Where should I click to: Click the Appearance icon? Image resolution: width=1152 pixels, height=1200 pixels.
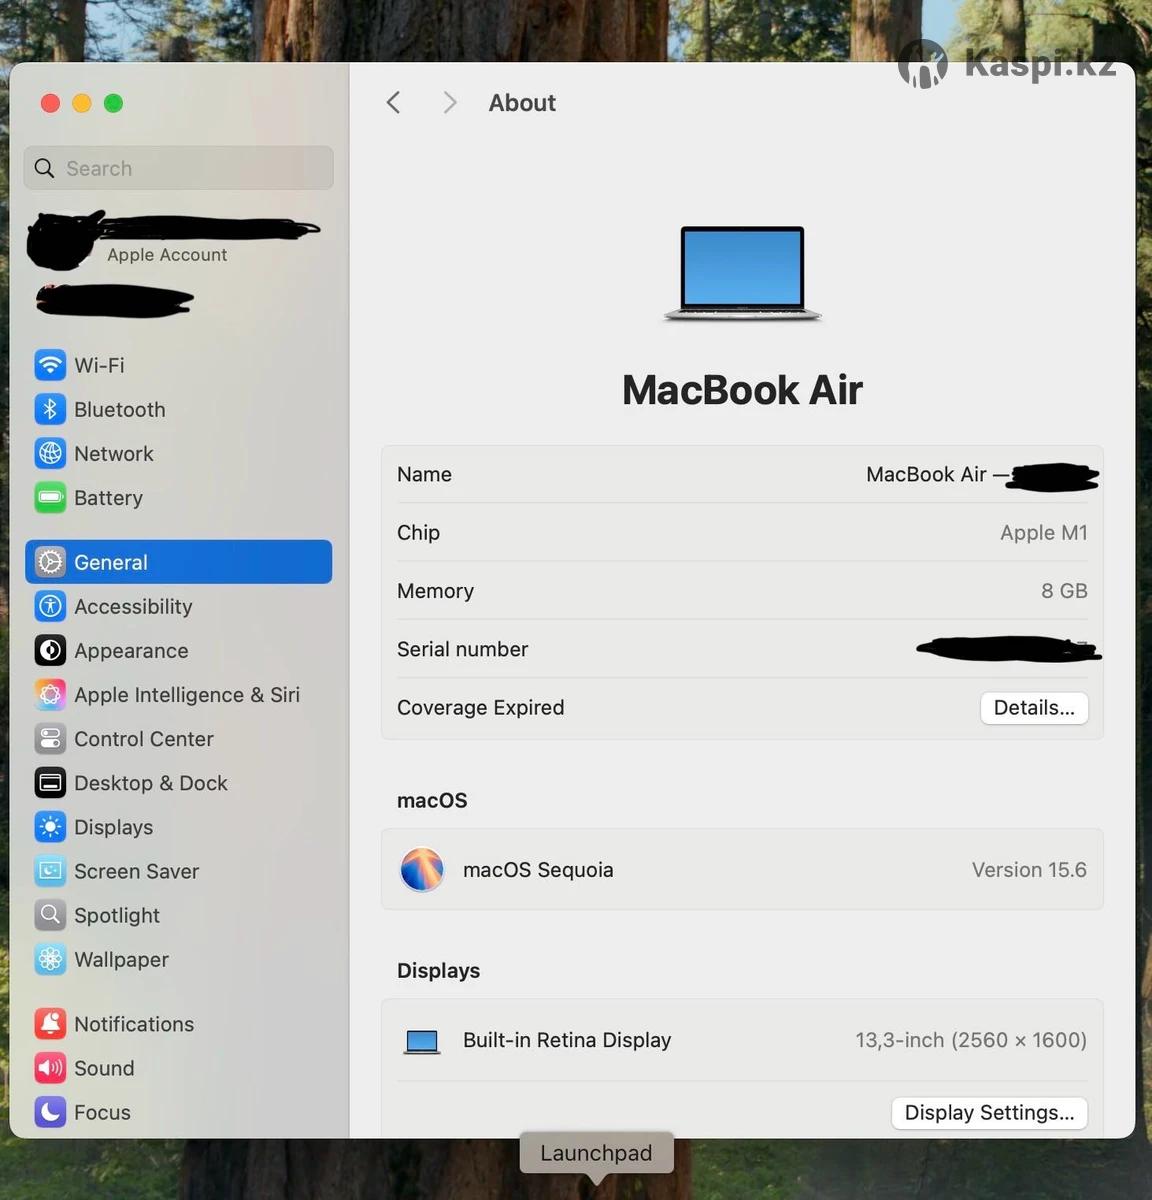[x=50, y=650]
